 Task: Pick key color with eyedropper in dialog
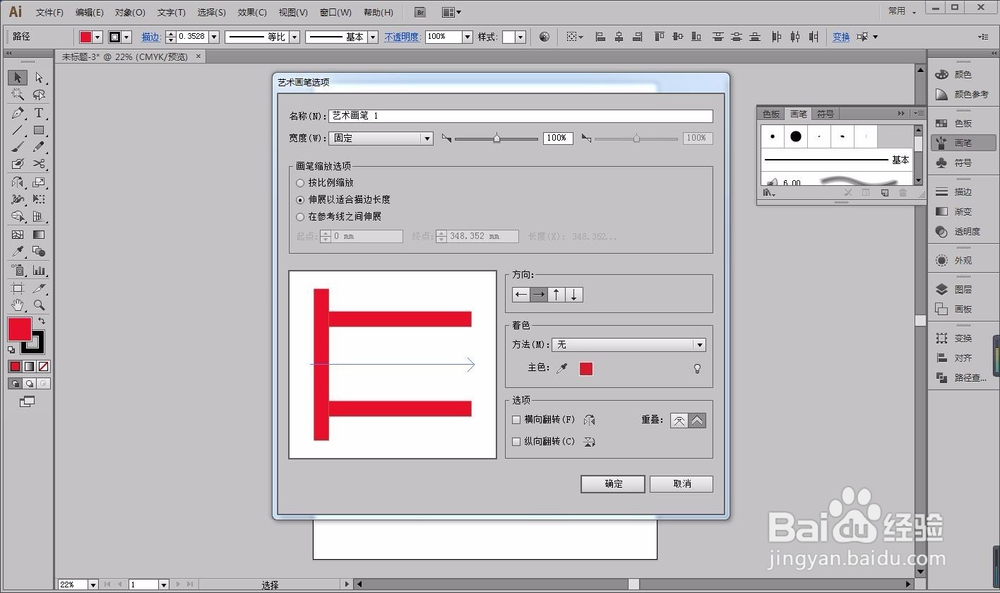point(562,368)
